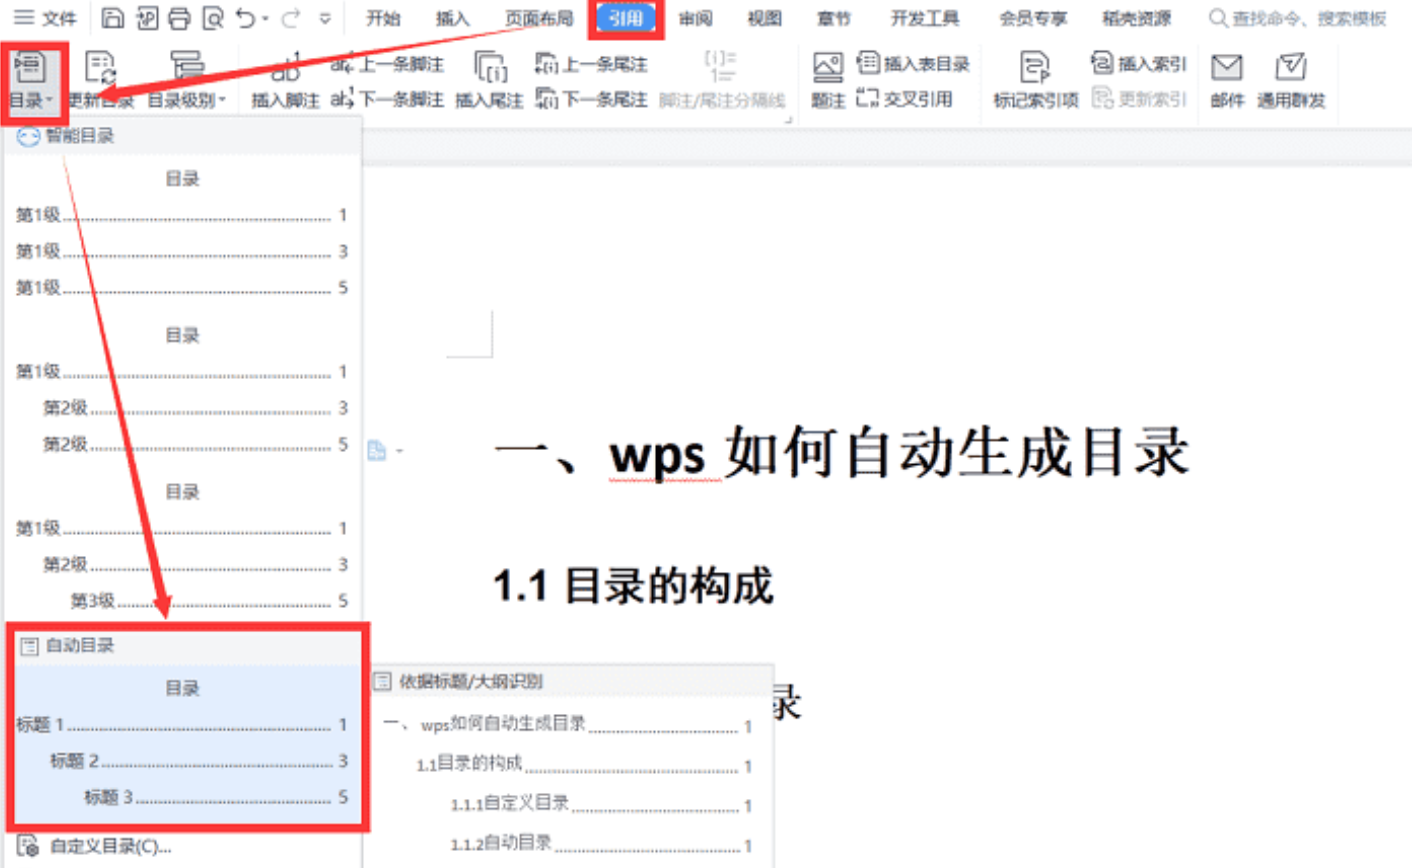The width and height of the screenshot is (1412, 868).
Task: Open the 视图 tab
Action: (x=764, y=18)
